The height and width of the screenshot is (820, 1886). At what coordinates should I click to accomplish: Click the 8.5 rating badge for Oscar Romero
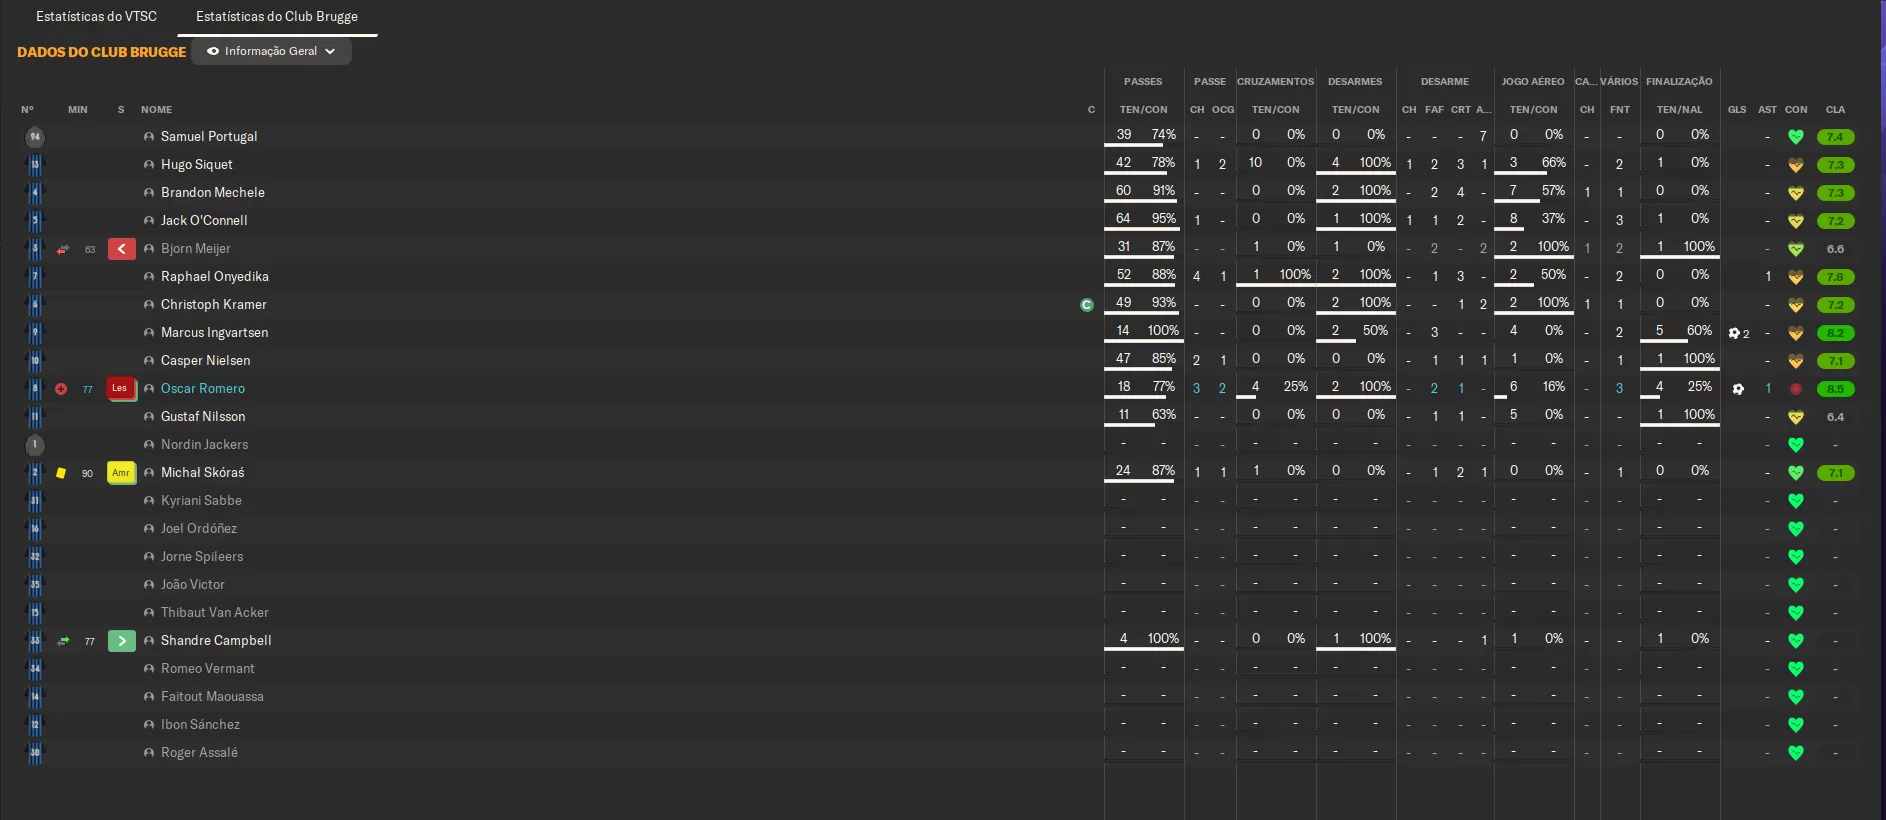[1835, 389]
